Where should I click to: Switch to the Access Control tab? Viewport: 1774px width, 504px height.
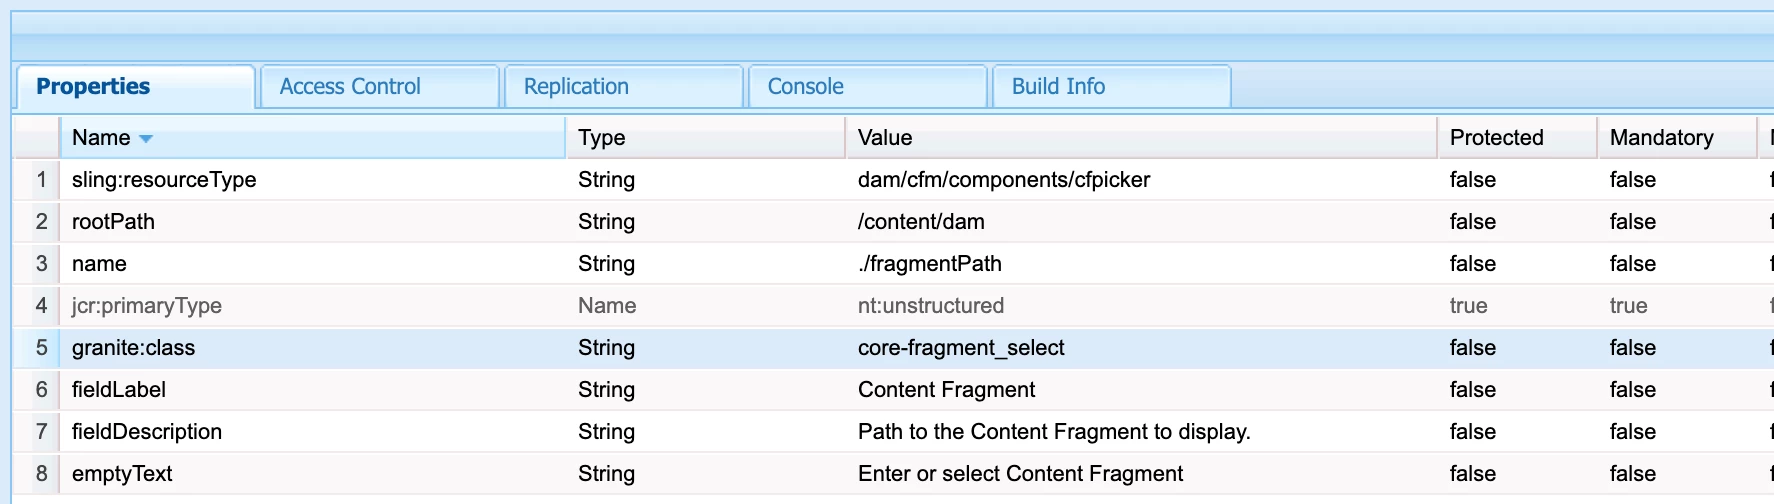coord(350,87)
